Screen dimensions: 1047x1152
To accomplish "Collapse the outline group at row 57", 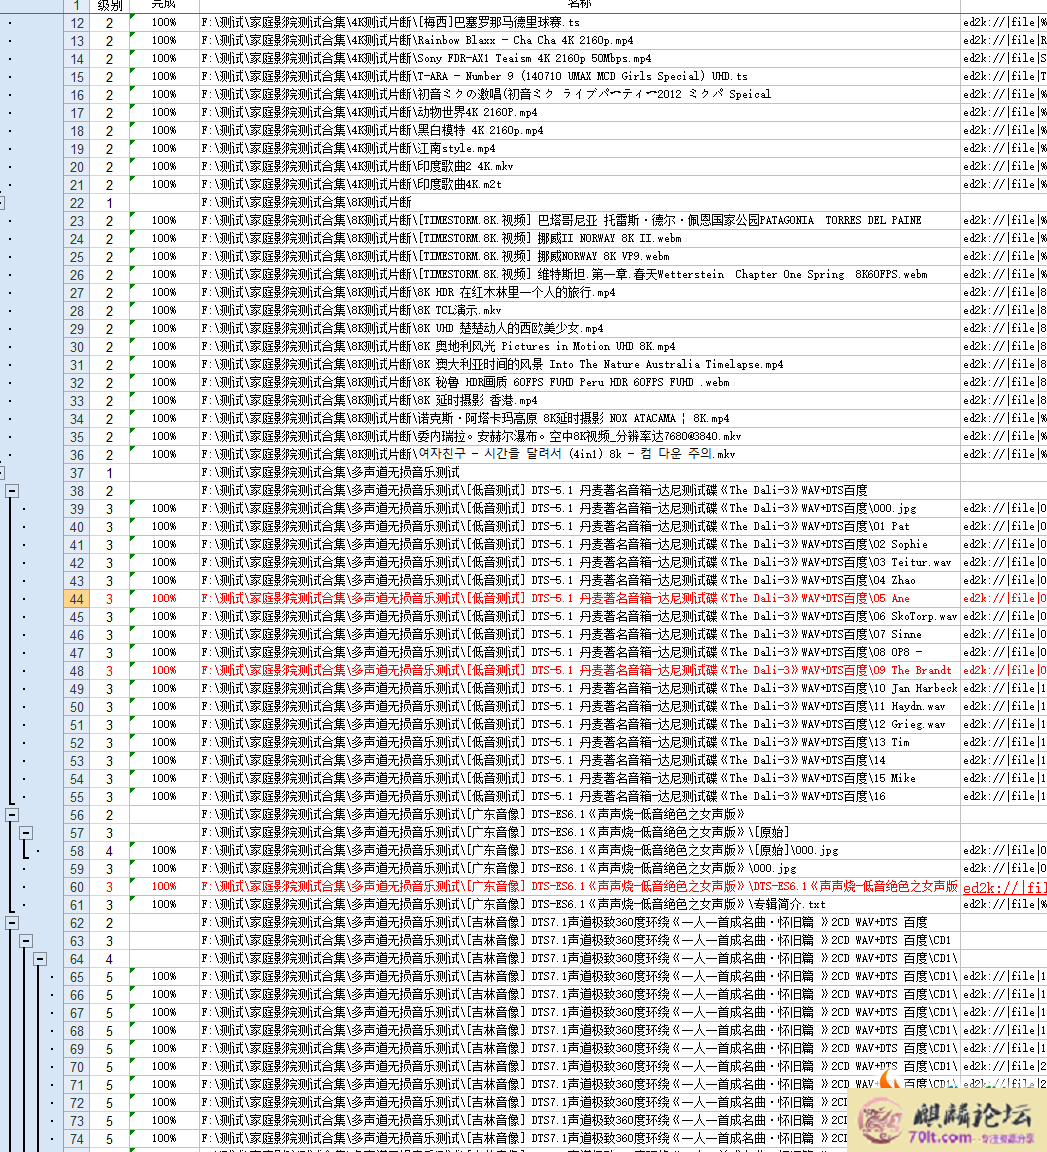I will [x=26, y=832].
